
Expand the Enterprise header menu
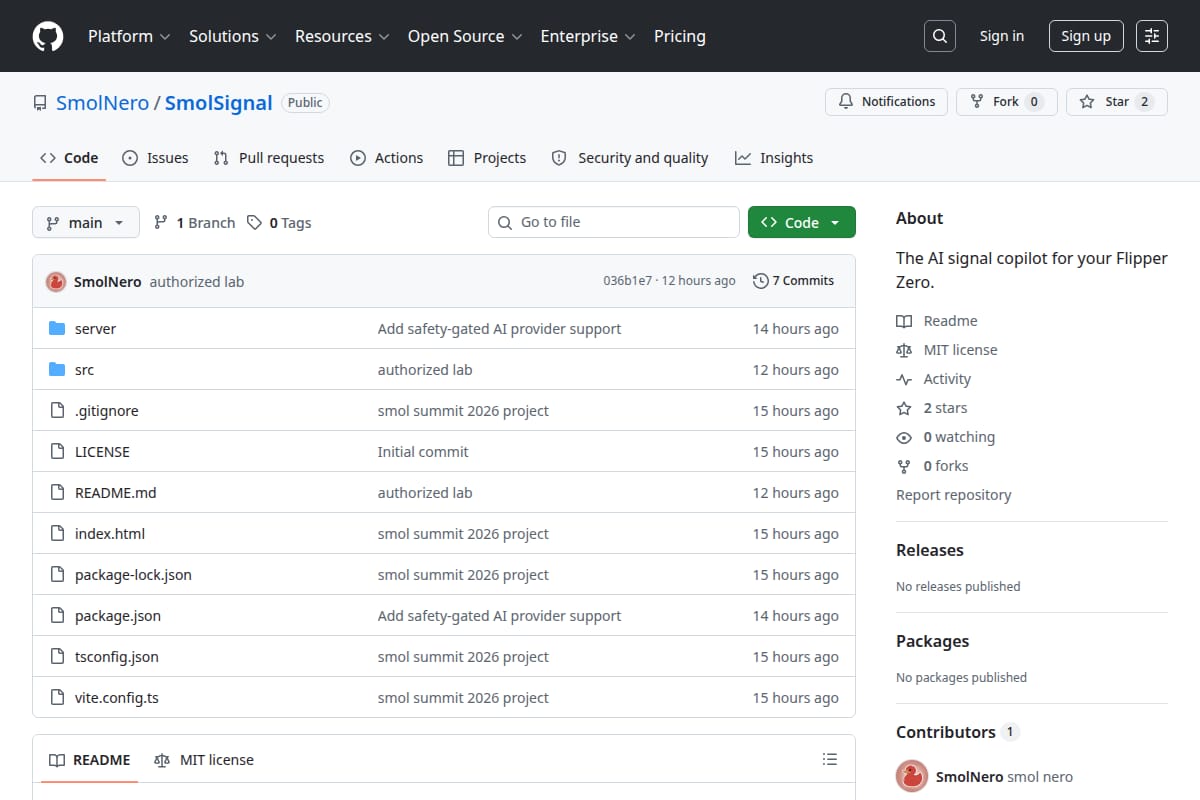(x=588, y=36)
